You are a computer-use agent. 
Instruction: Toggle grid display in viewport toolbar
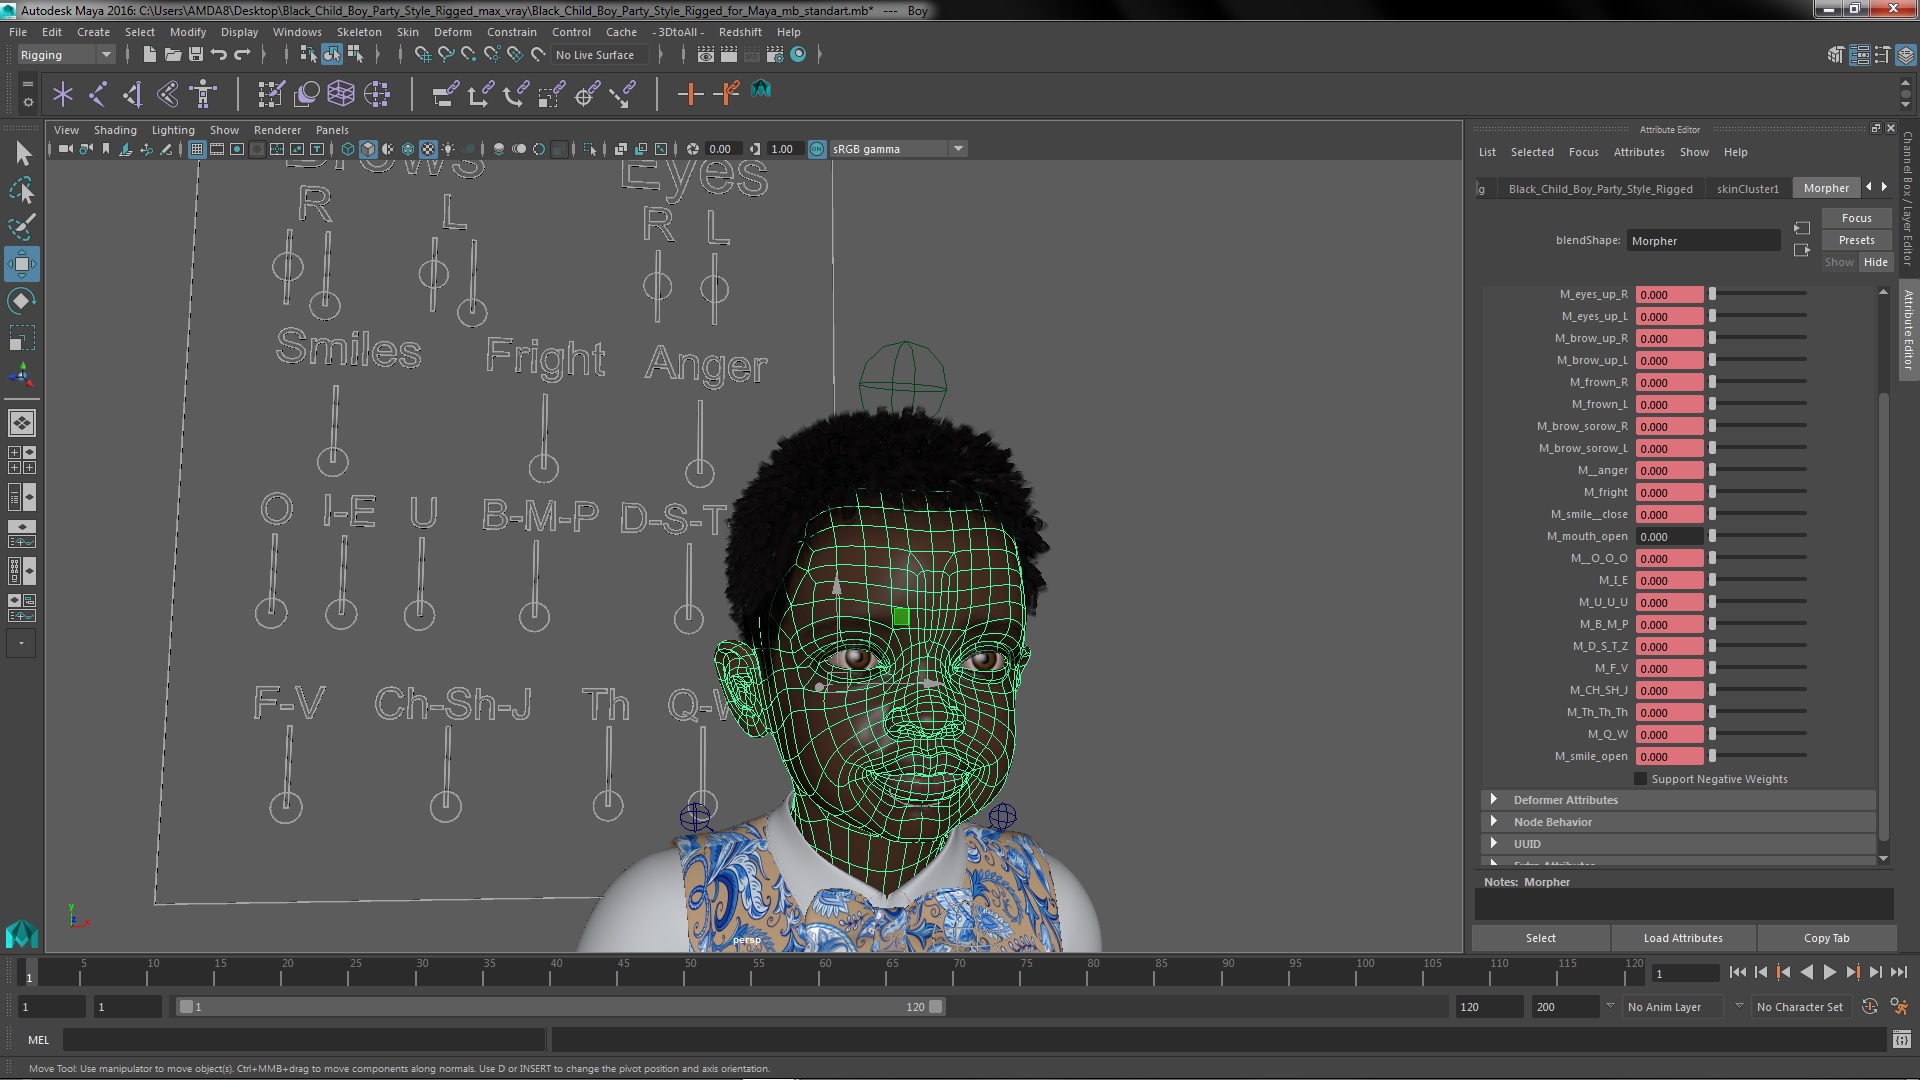click(x=197, y=149)
